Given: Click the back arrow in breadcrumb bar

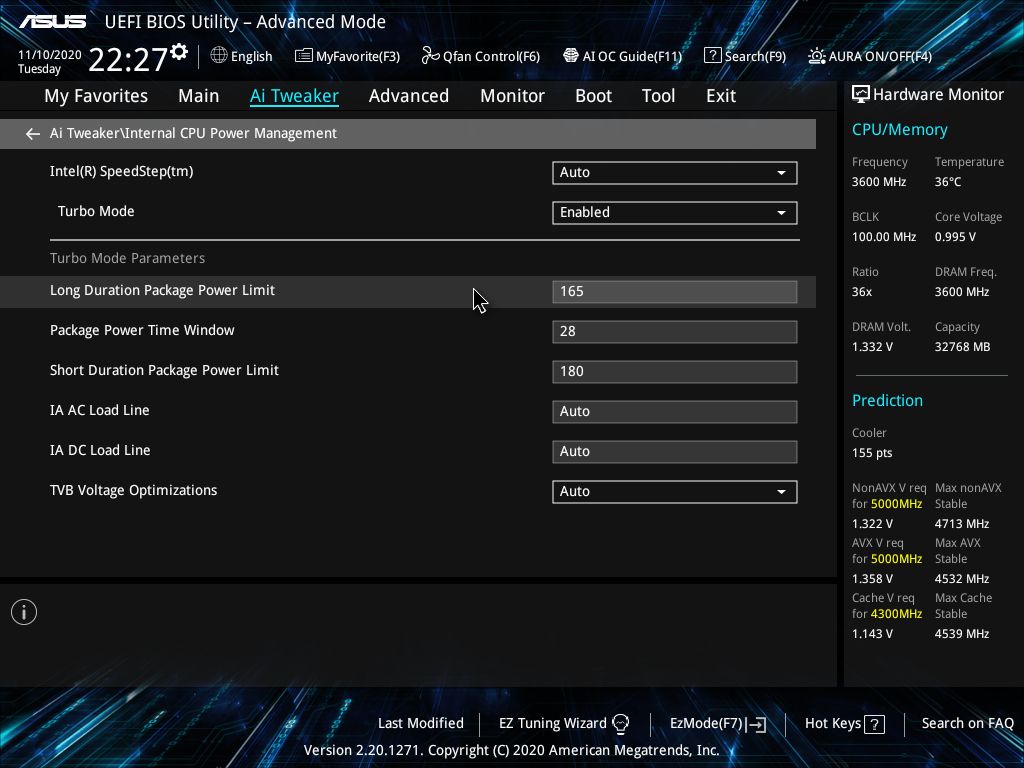Looking at the screenshot, I should (33, 134).
